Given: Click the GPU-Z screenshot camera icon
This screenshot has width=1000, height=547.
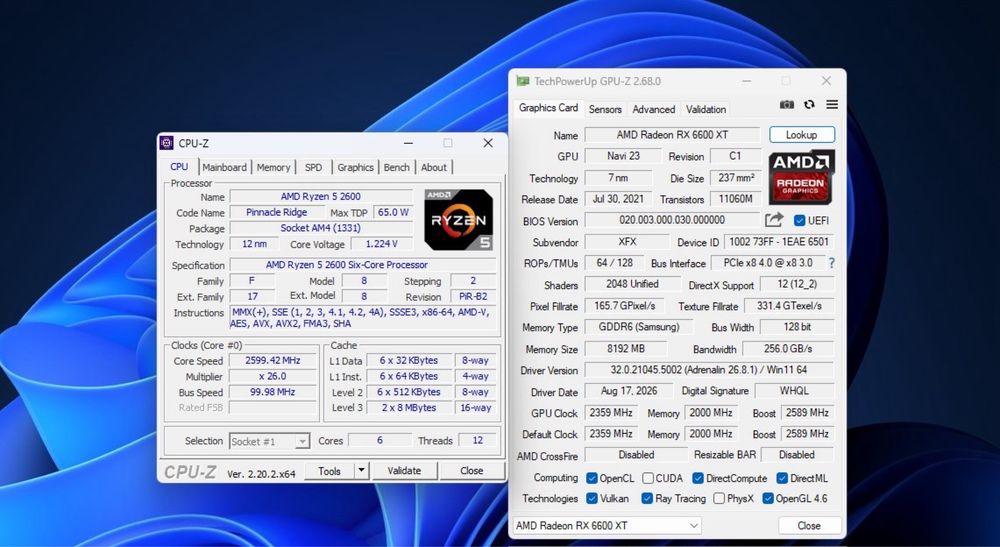Looking at the screenshot, I should (787, 105).
